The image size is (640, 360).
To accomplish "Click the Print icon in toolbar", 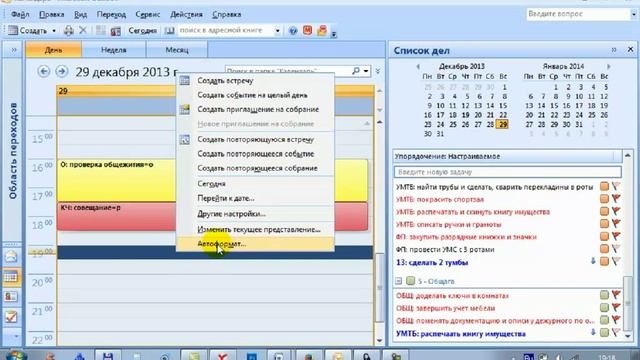I will 69,31.
